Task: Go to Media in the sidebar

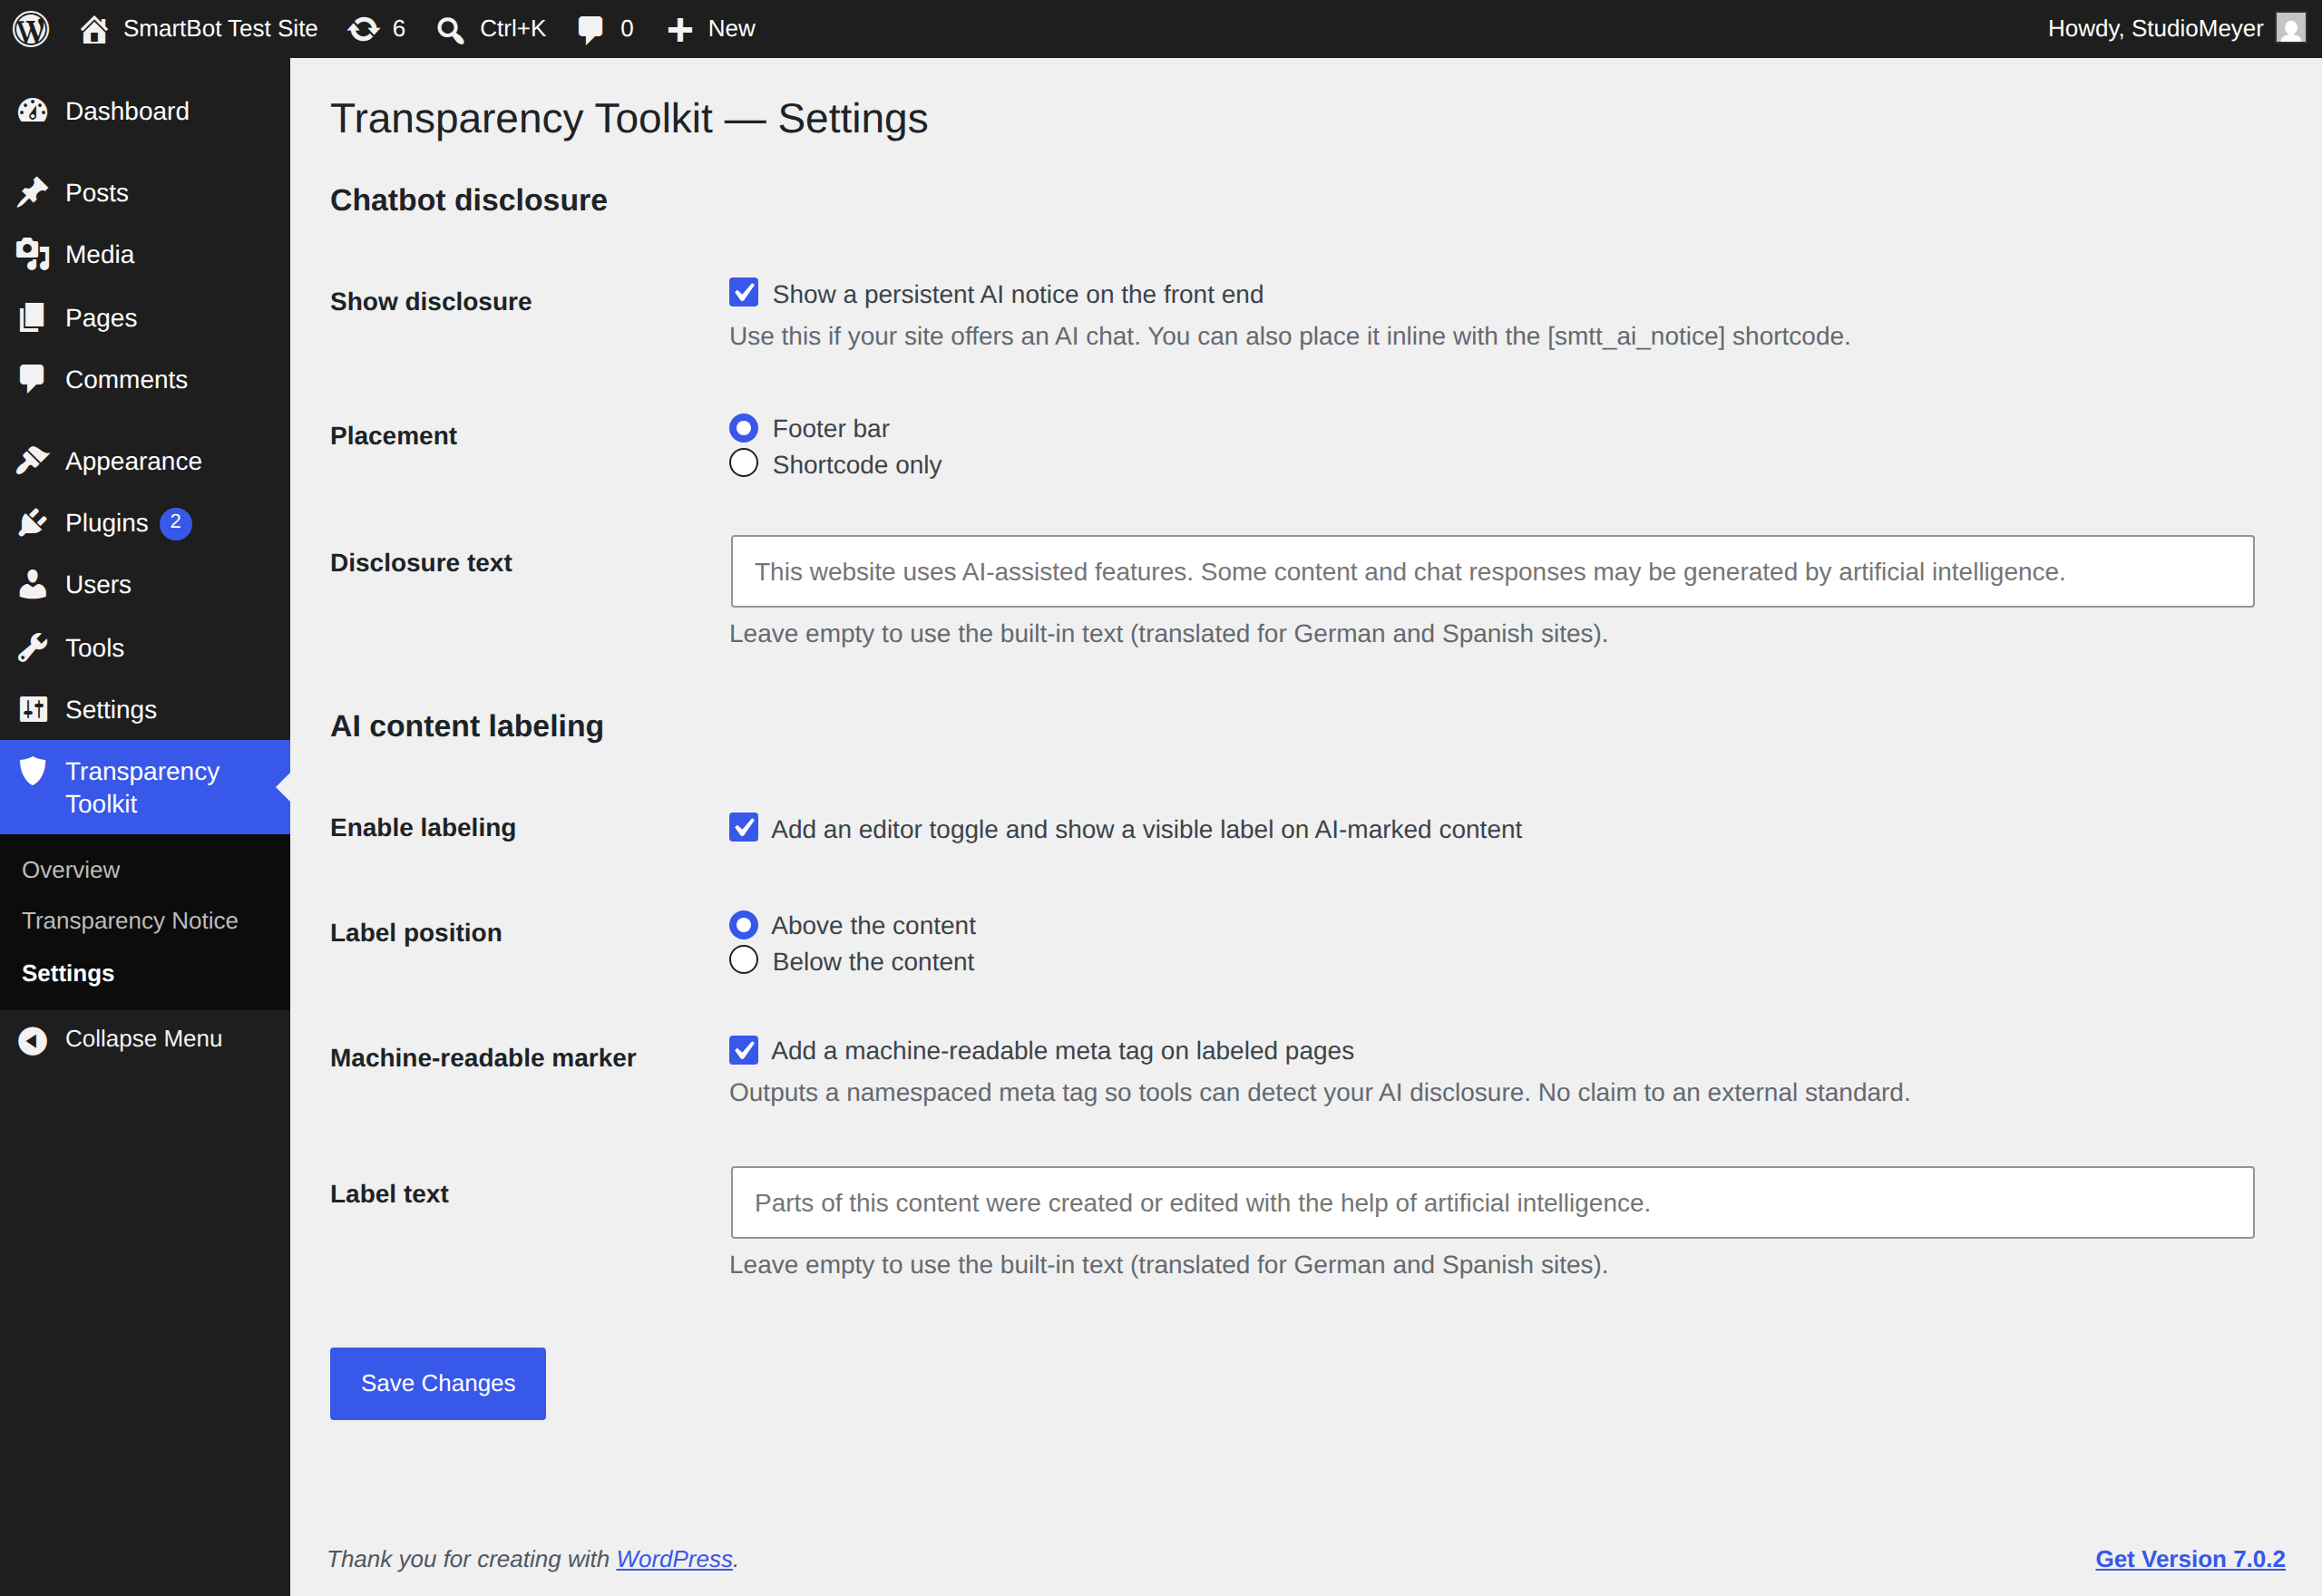Action: click(145, 254)
